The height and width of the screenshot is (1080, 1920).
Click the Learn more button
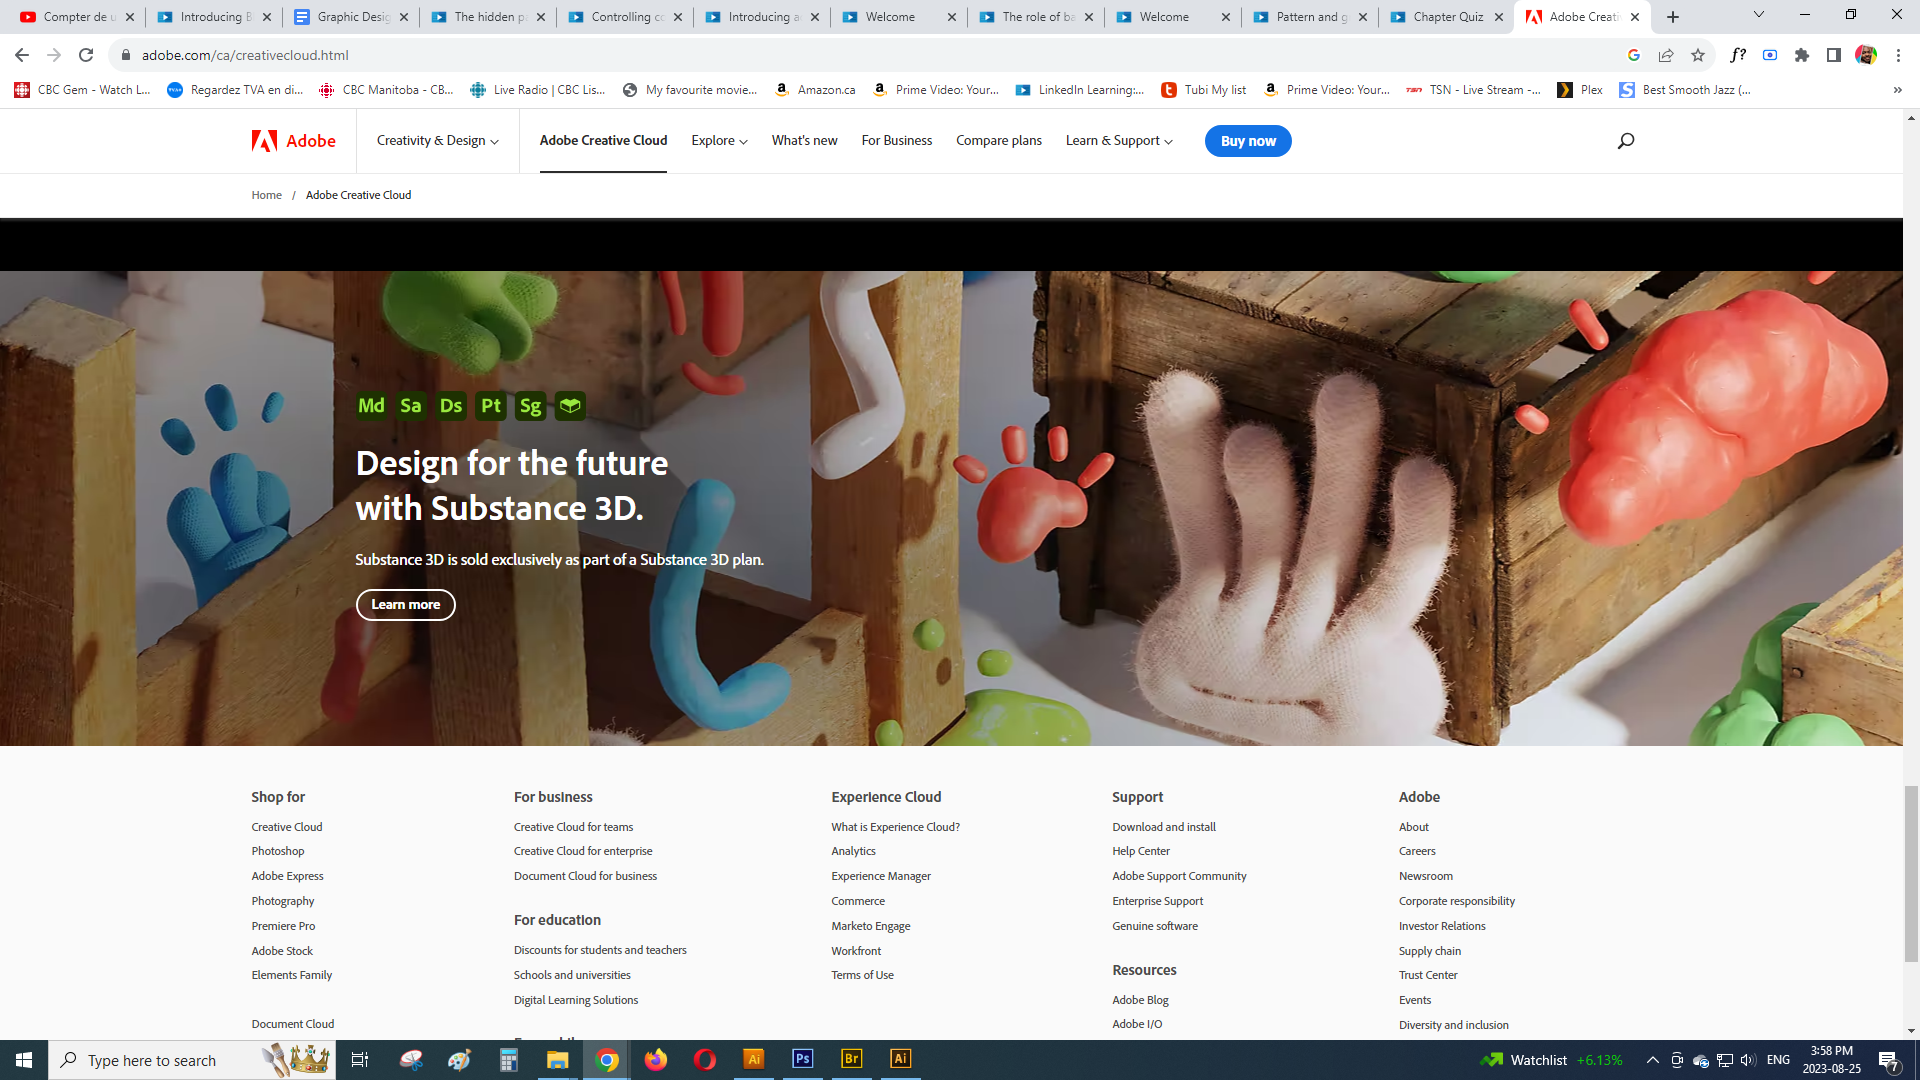pos(405,605)
